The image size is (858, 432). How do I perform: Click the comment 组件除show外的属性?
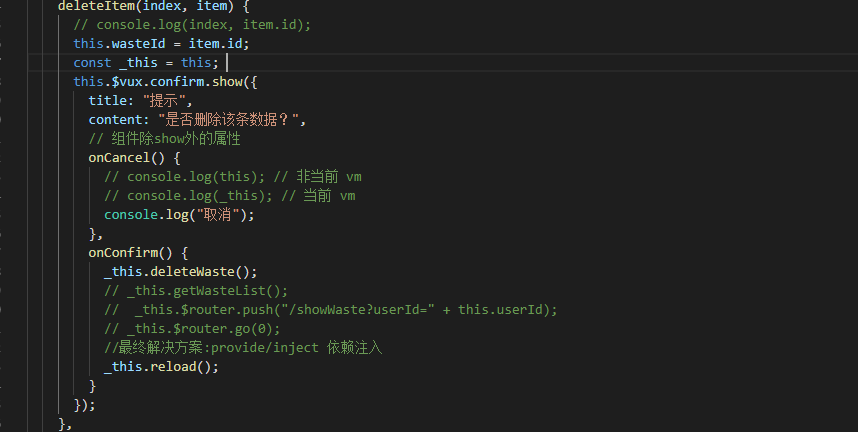pyautogui.click(x=165, y=139)
